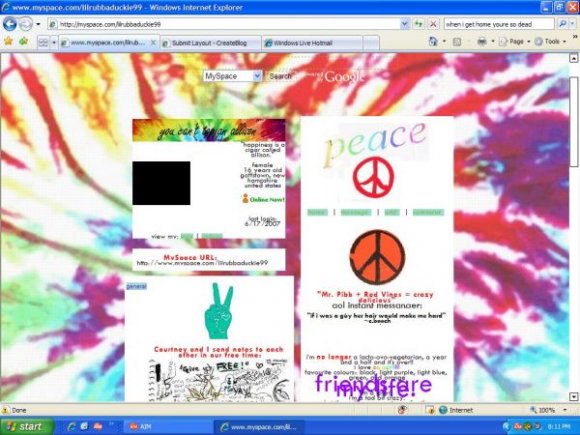
Task: Open the zoom level dropdown arrow
Action: (565, 410)
